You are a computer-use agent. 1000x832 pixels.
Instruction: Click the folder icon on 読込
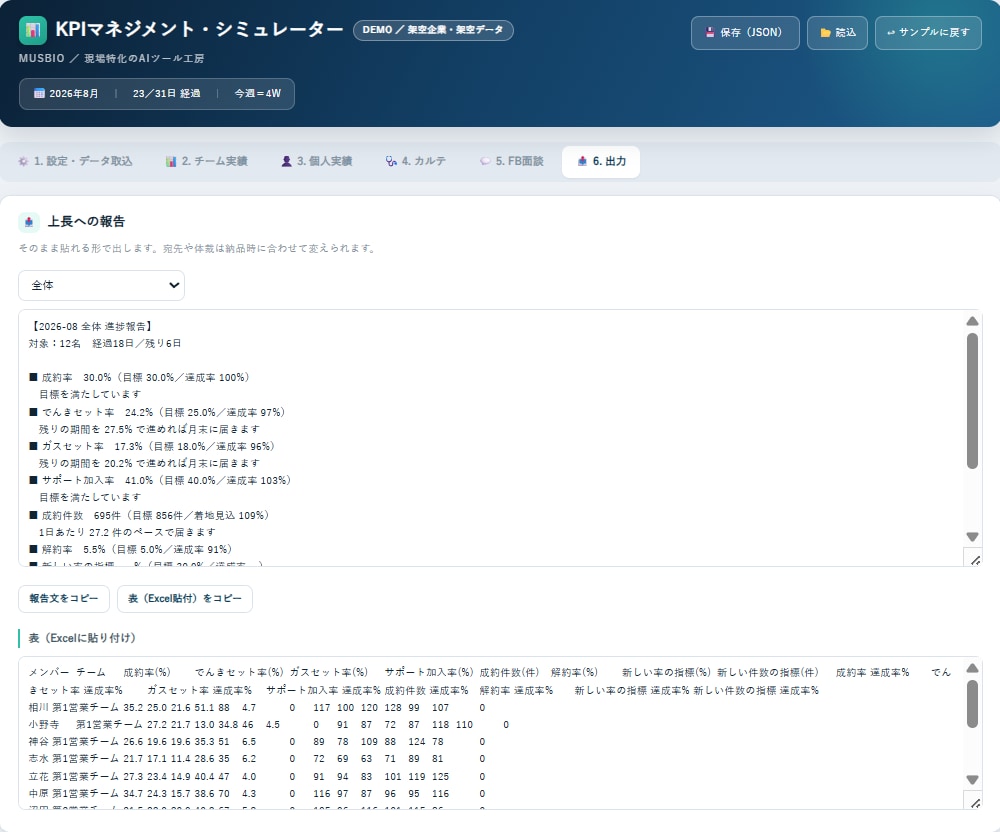(x=825, y=33)
